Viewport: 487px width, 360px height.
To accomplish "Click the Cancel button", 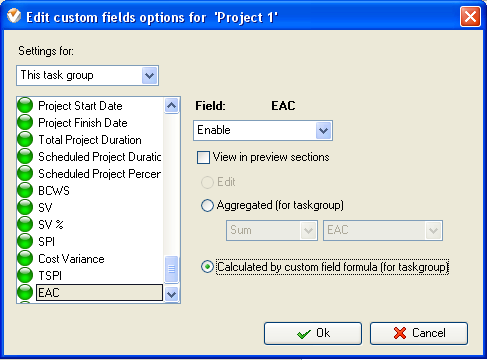I will (x=419, y=333).
